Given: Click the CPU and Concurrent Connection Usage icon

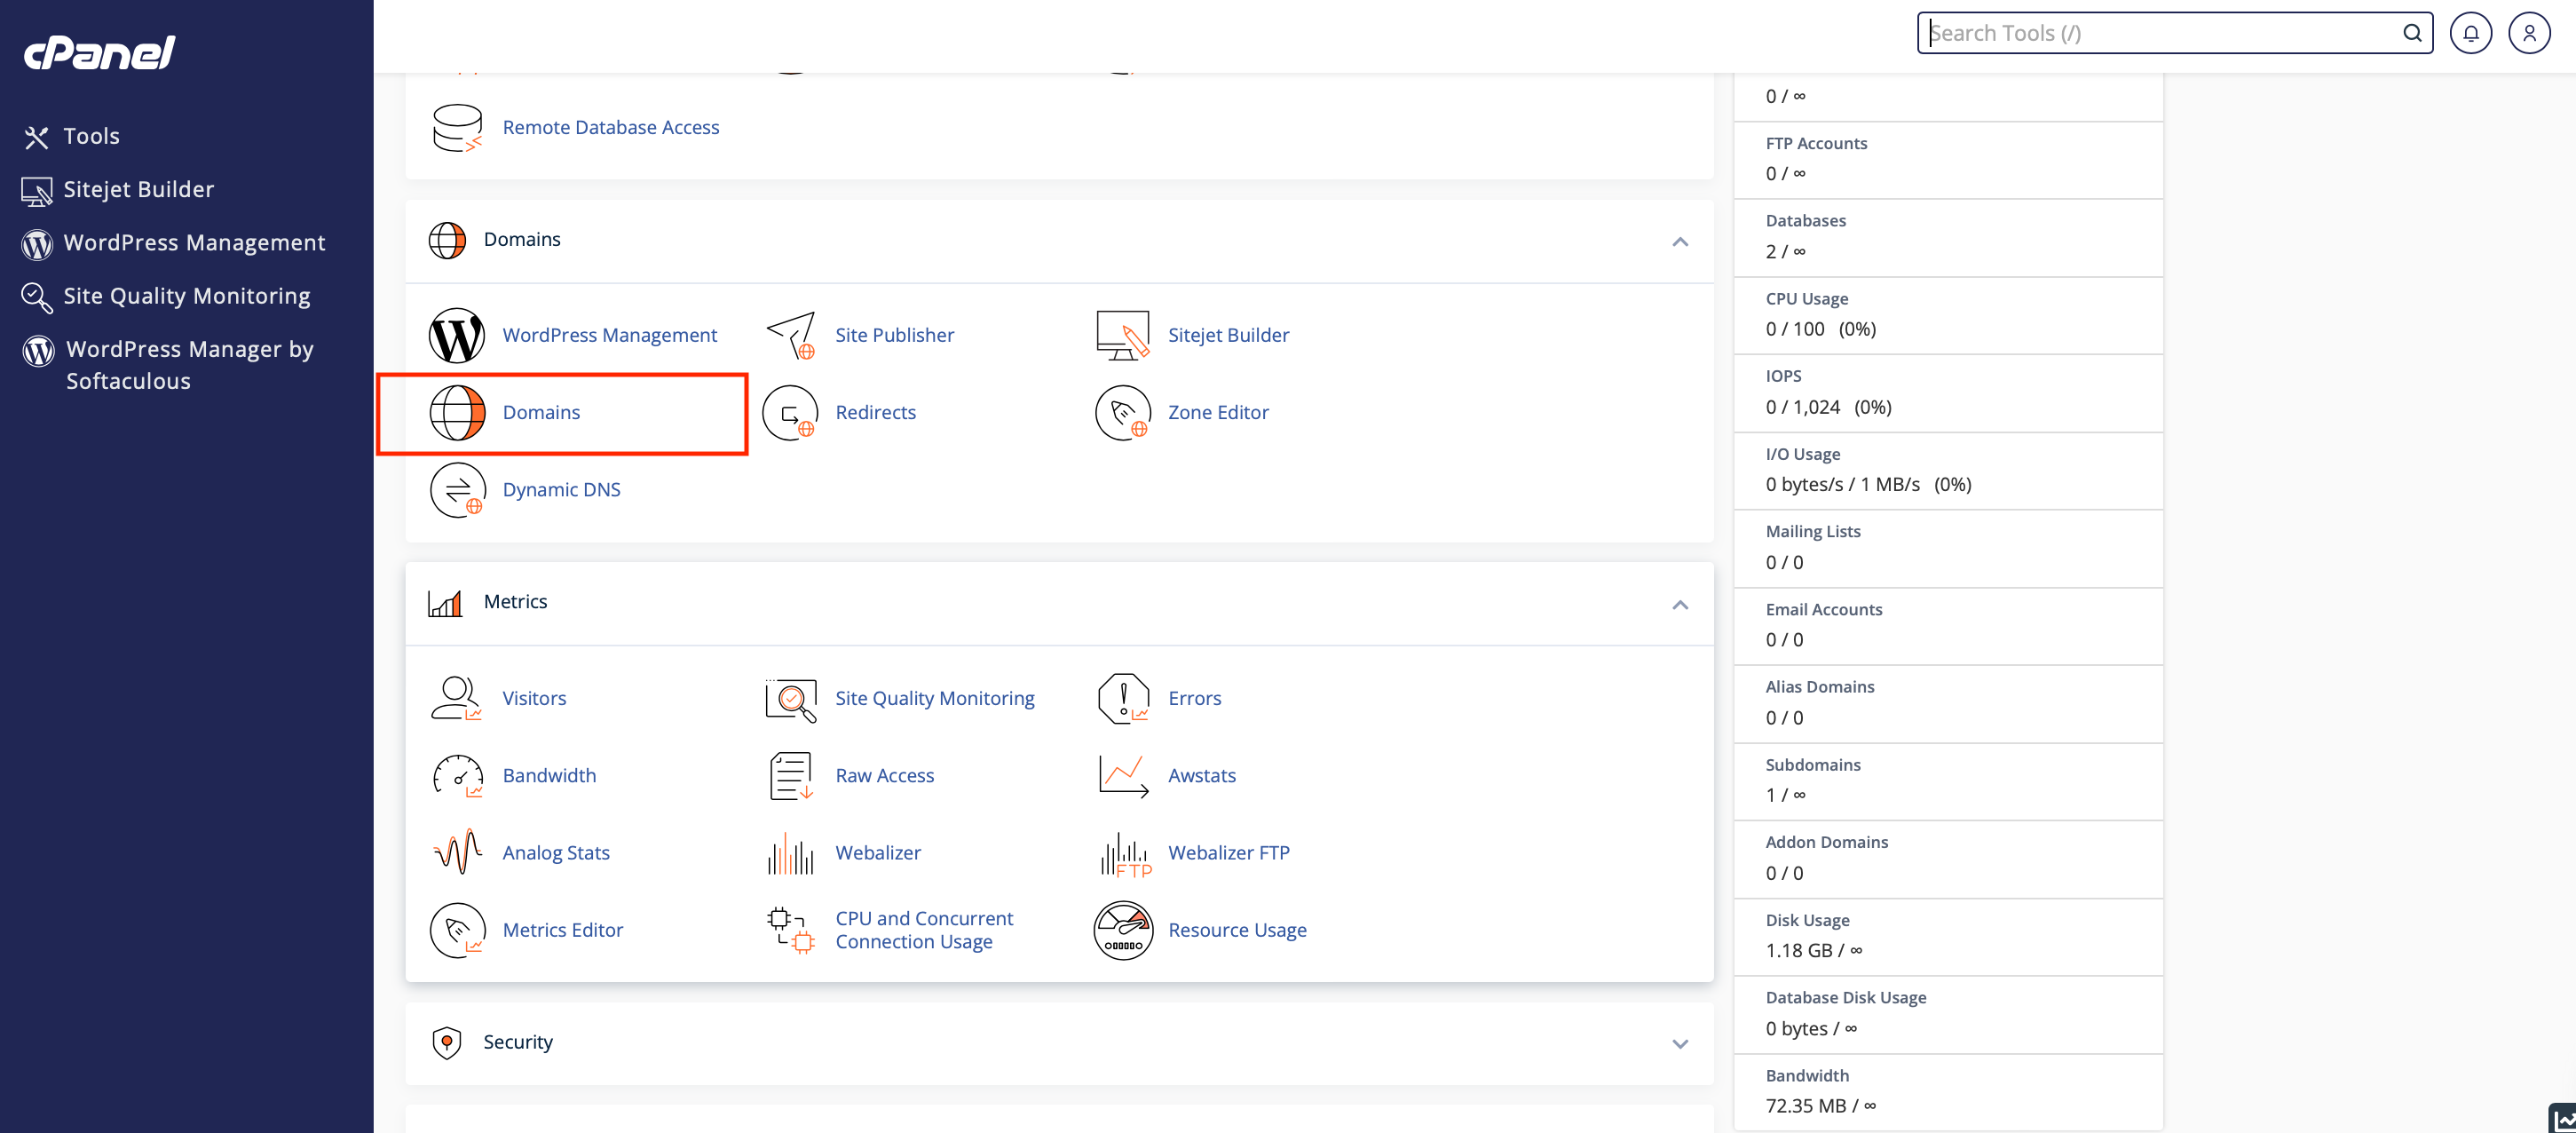Looking at the screenshot, I should (790, 930).
